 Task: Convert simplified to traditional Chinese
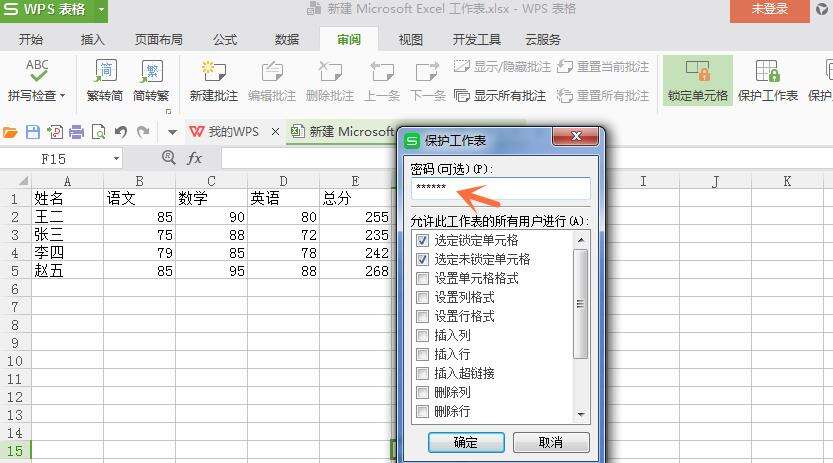point(151,80)
